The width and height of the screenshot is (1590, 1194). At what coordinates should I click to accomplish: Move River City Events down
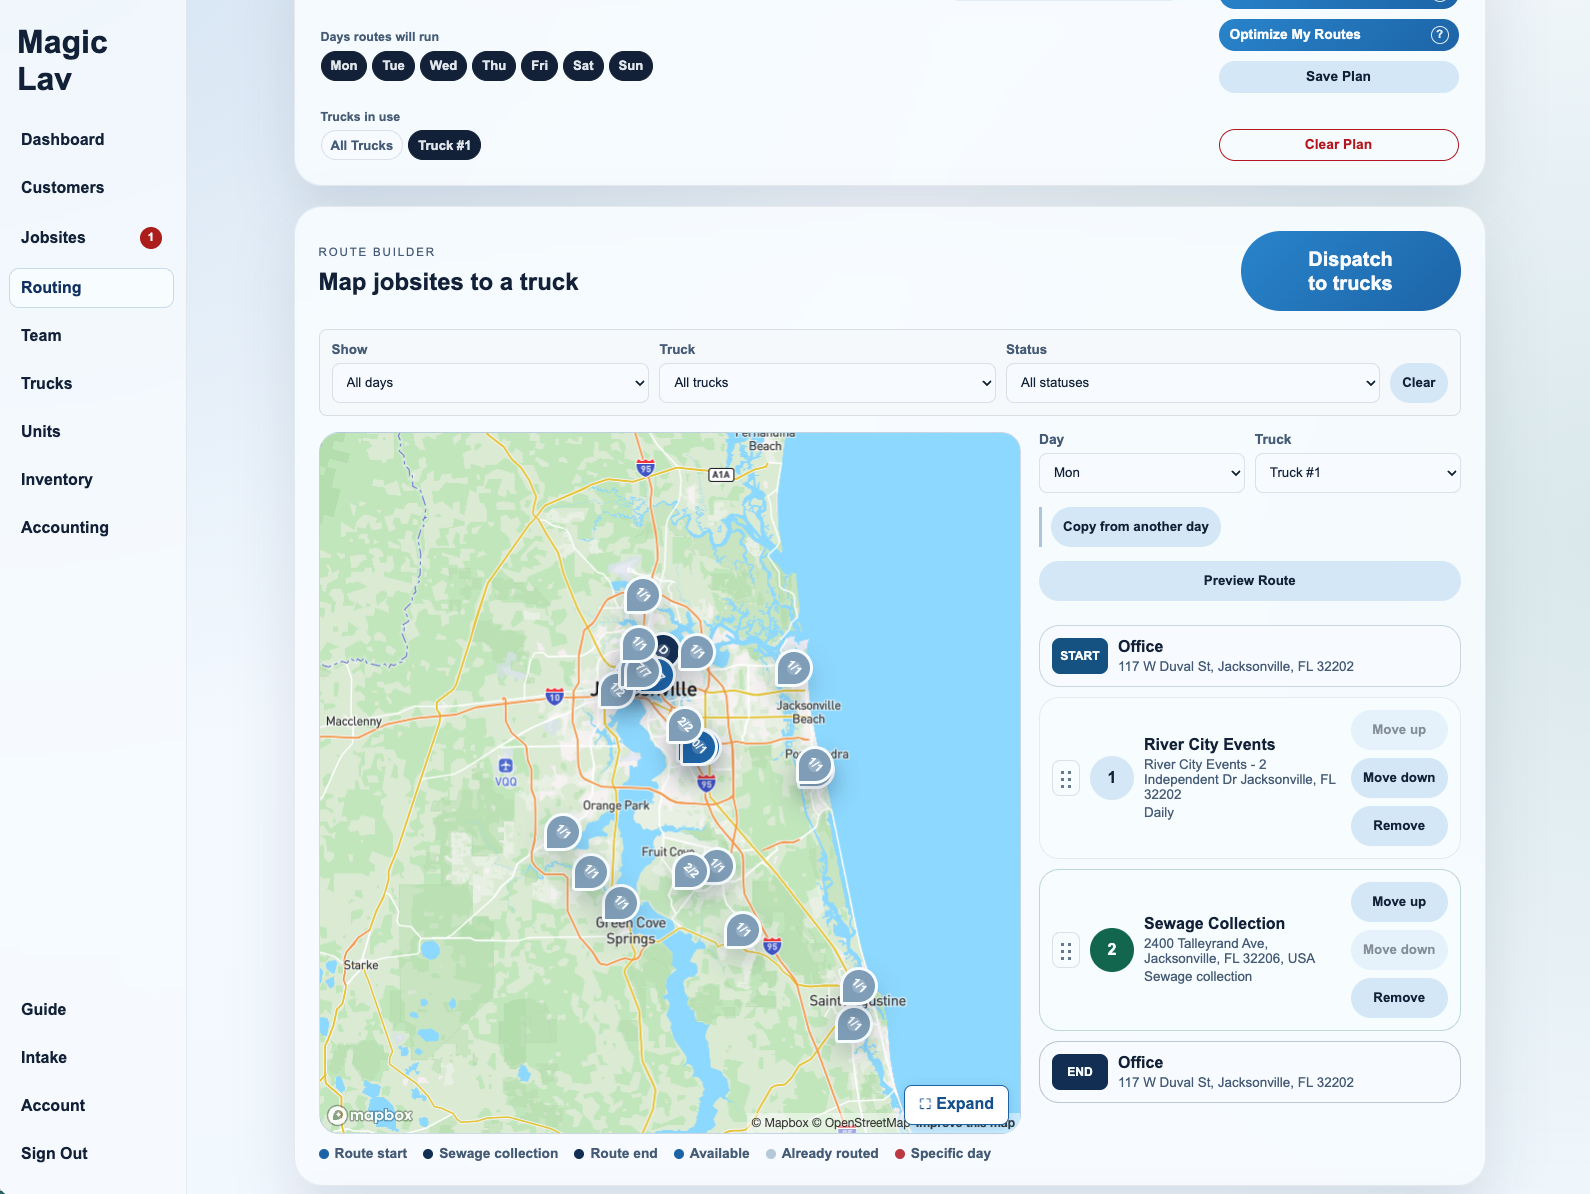tap(1398, 778)
